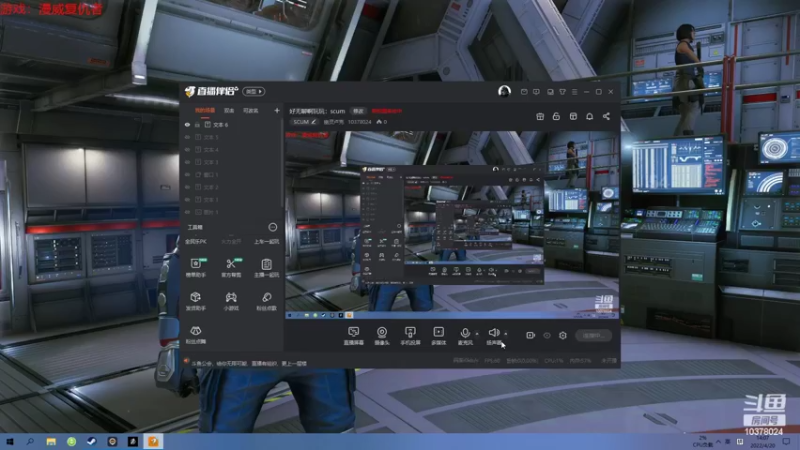Toggle visibility of layer 文本 3
This screenshot has width=800, height=450.
[187, 162]
